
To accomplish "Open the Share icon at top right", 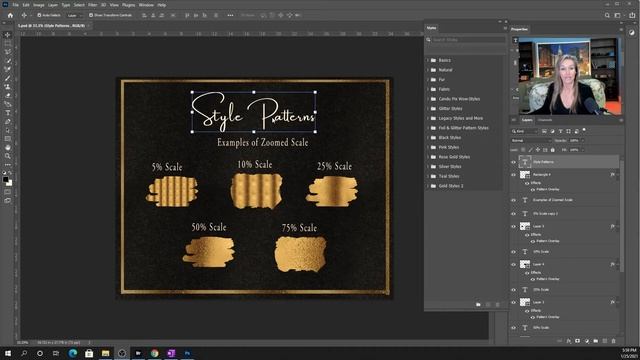I will click(x=632, y=15).
